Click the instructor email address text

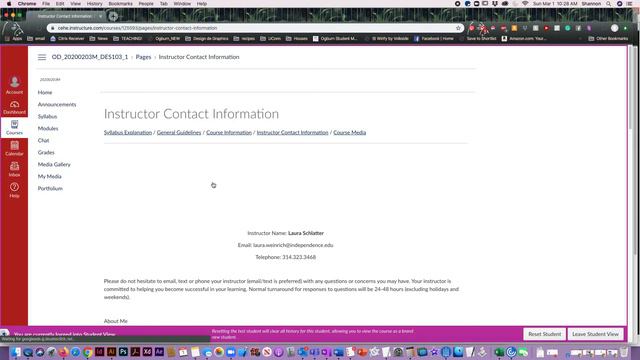(293, 245)
